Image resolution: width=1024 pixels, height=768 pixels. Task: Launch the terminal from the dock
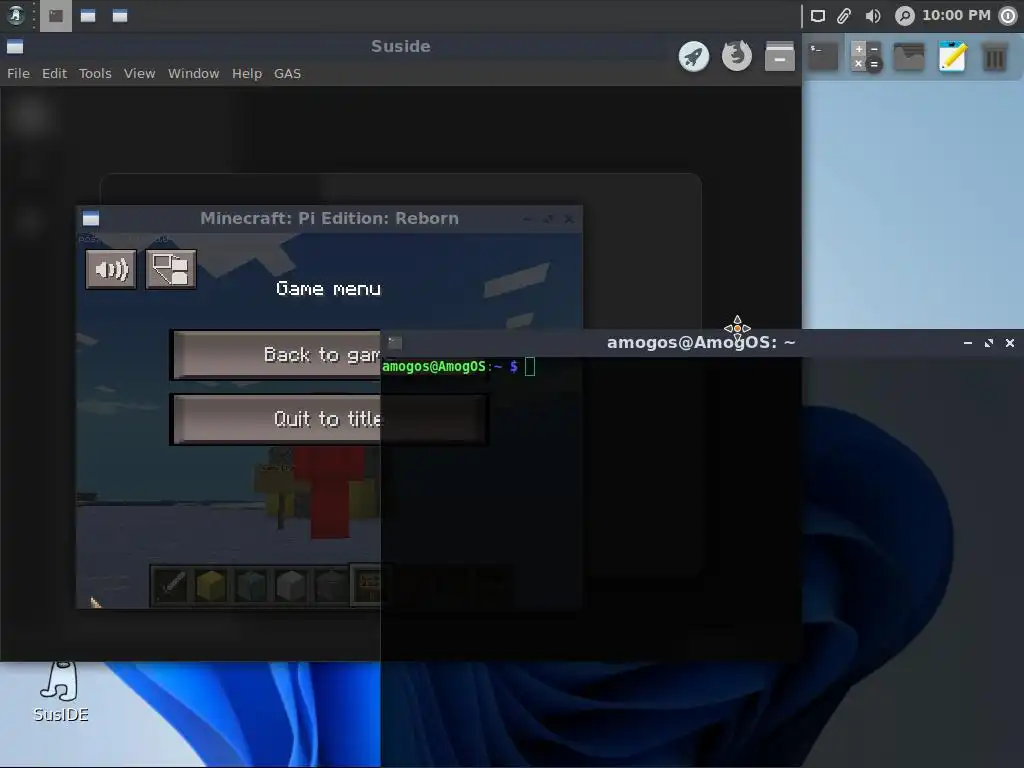point(823,57)
